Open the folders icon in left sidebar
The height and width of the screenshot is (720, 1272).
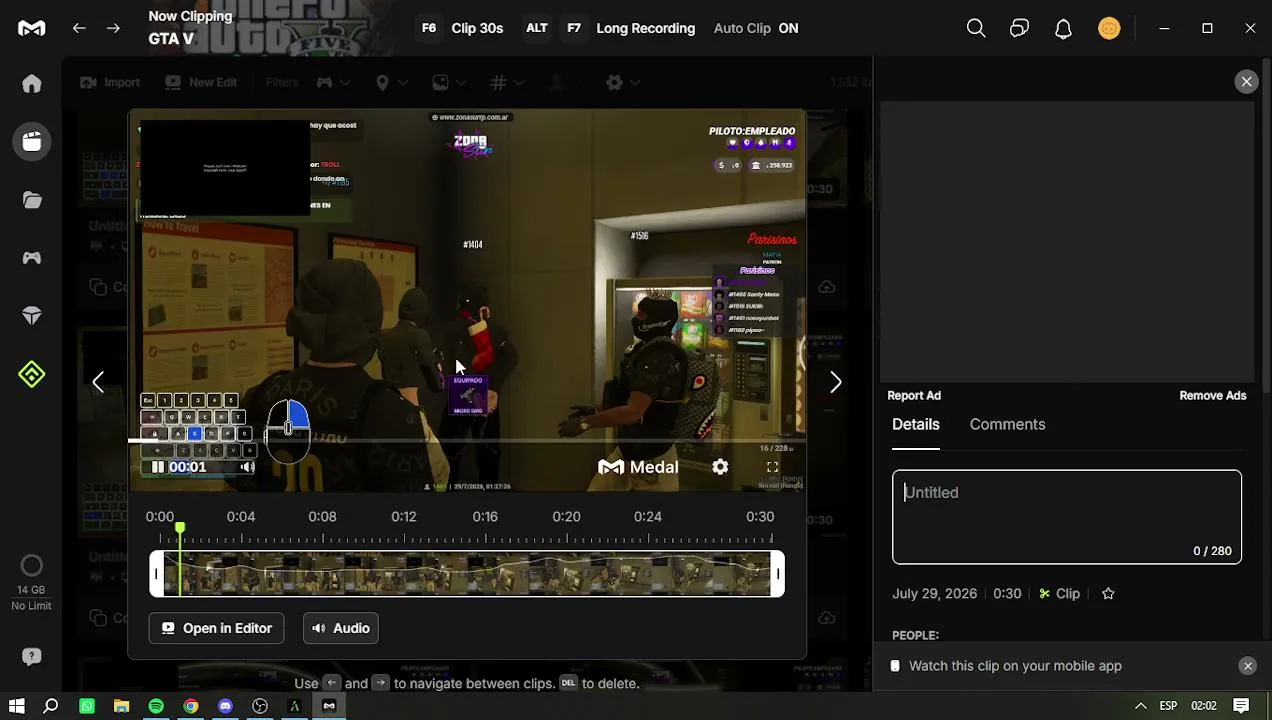click(x=32, y=200)
